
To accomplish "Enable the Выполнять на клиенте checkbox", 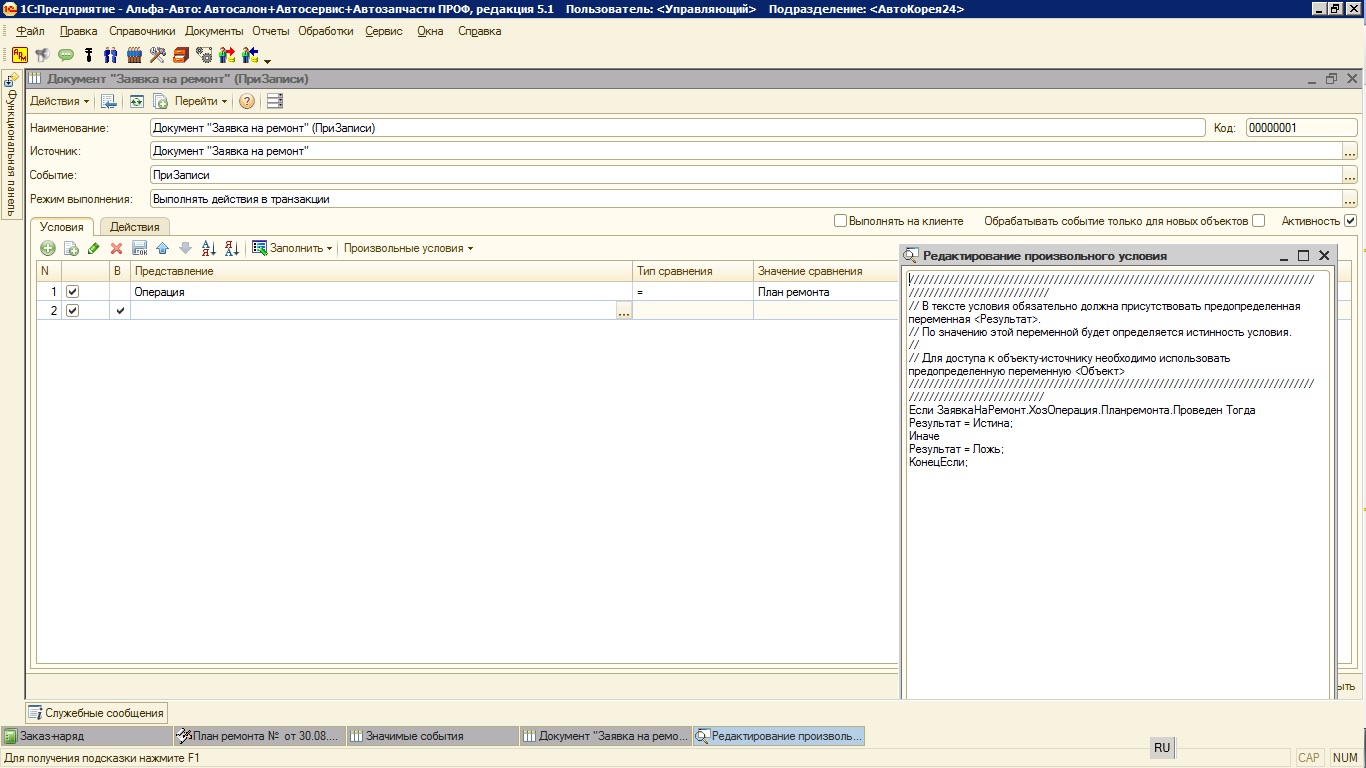I will [x=840, y=220].
